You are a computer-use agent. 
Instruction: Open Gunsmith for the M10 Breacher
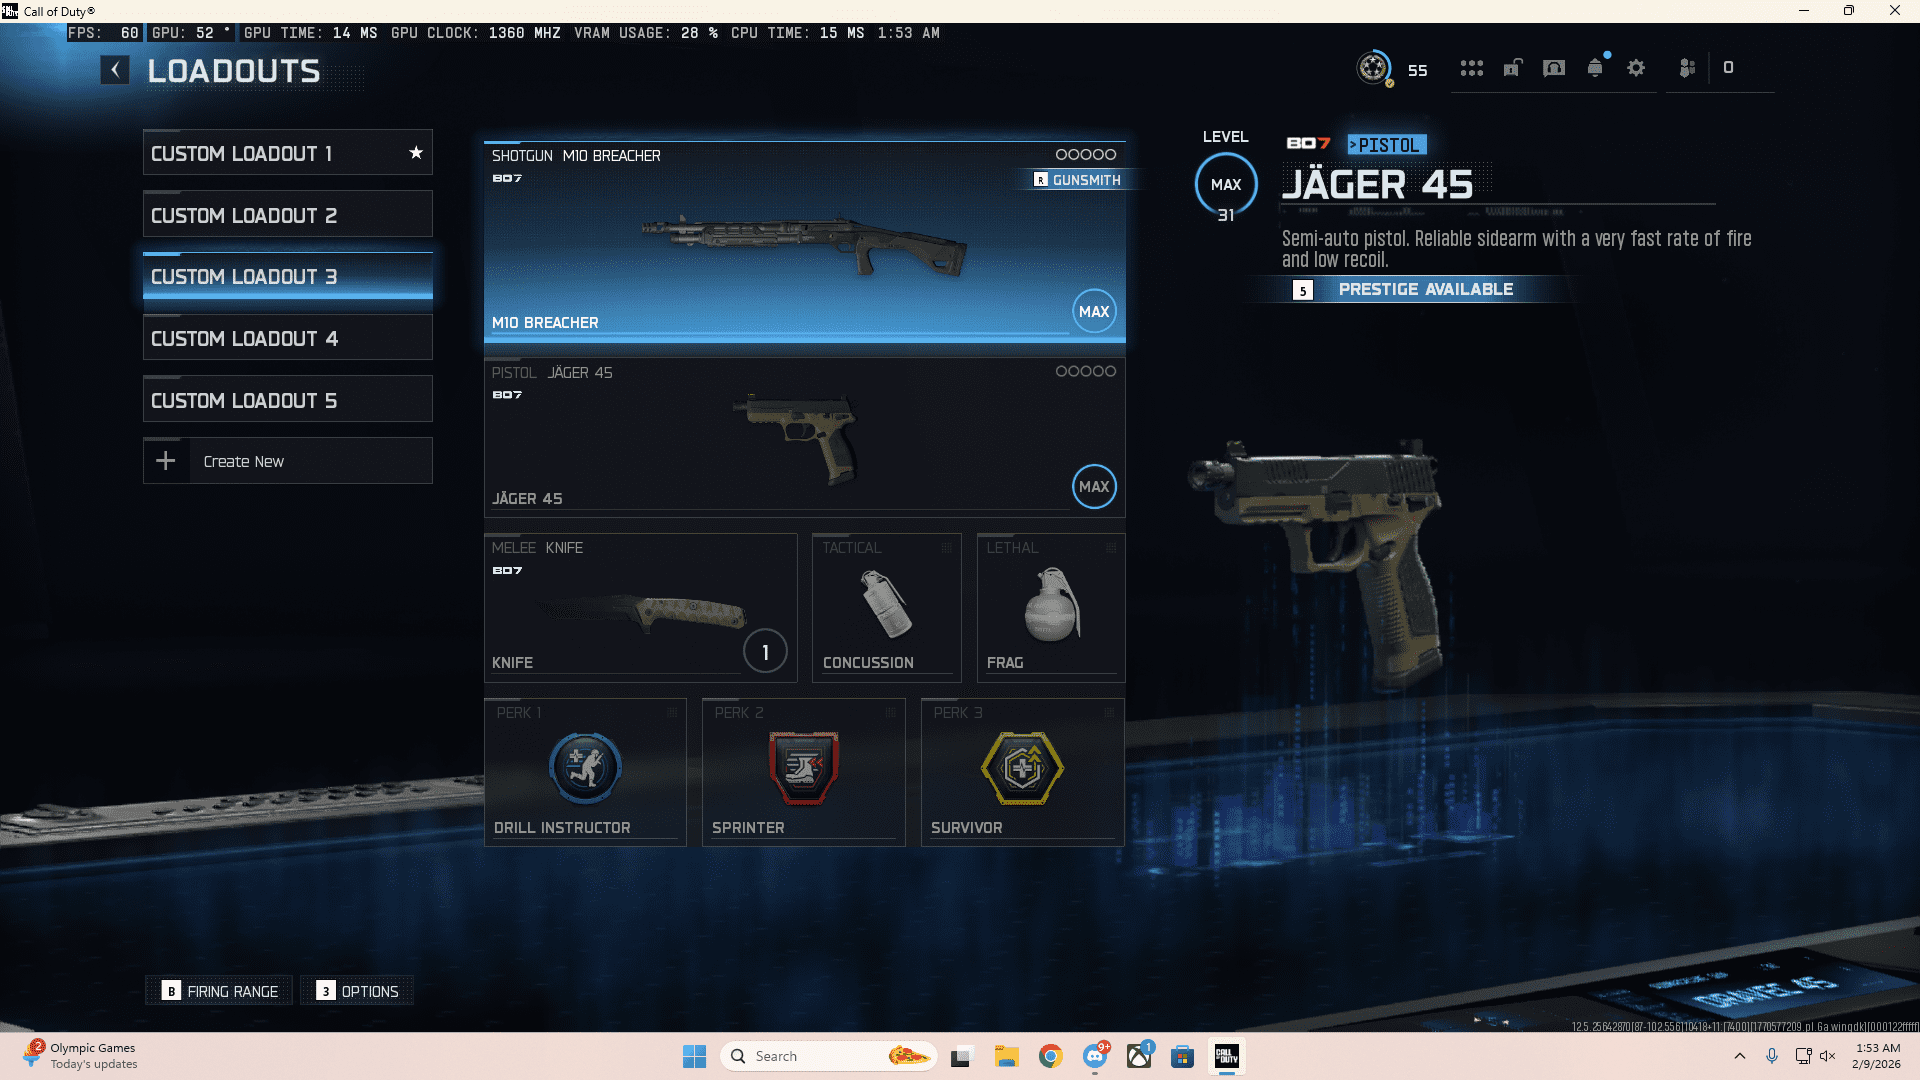[1077, 180]
